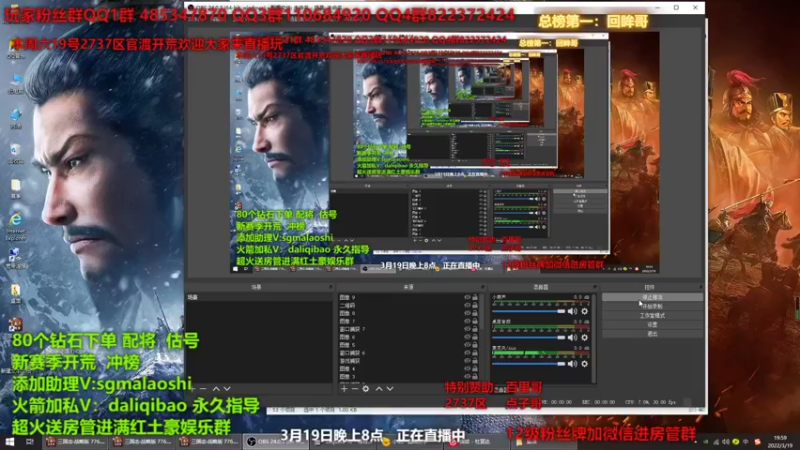The width and height of the screenshot is (800, 450).
Task: Enable 工作室模式 studio mode
Action: point(652,315)
